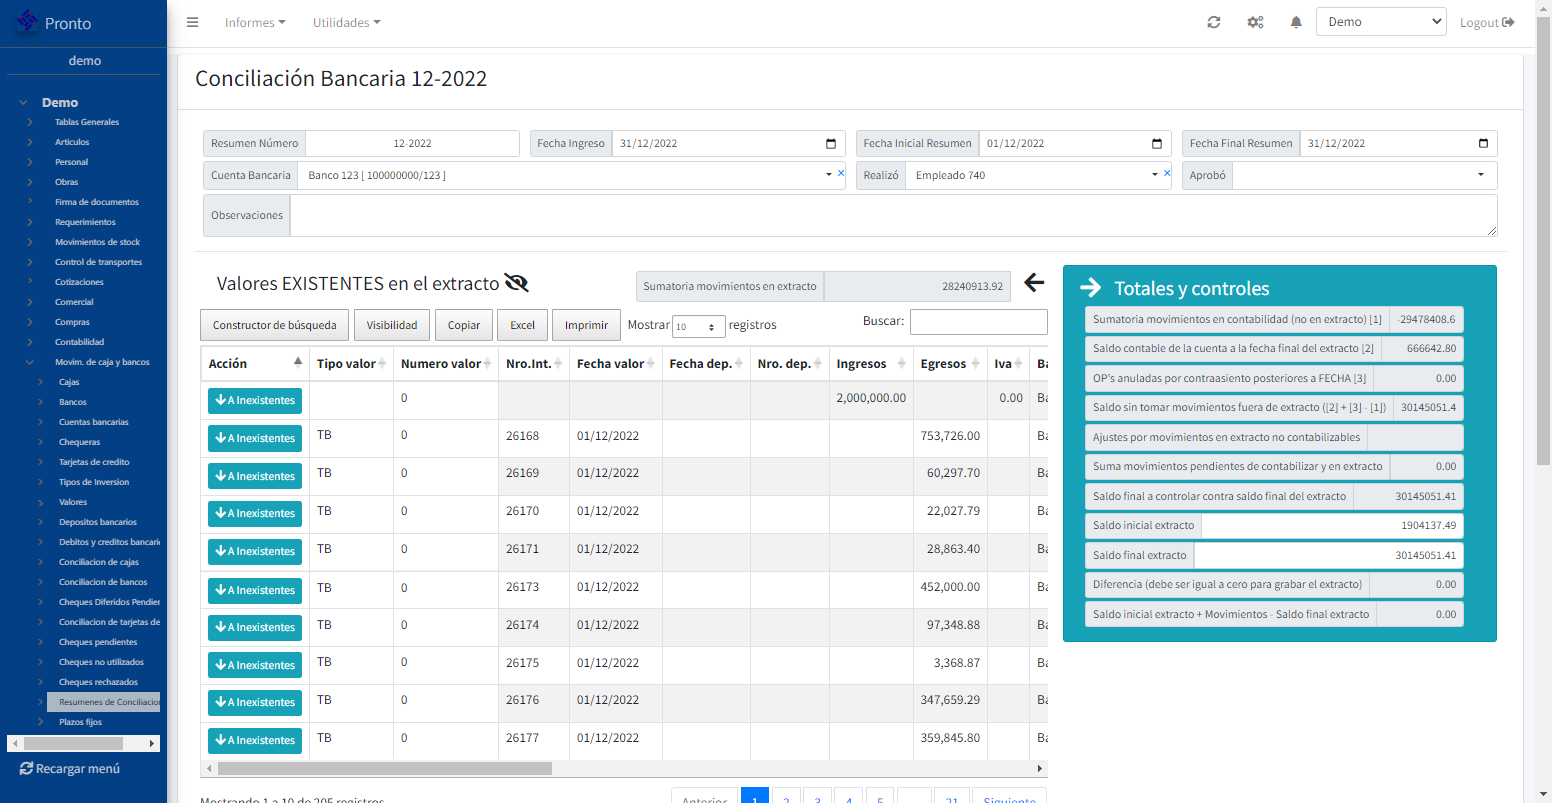Click the Excel export button
The height and width of the screenshot is (803, 1552).
pos(522,325)
